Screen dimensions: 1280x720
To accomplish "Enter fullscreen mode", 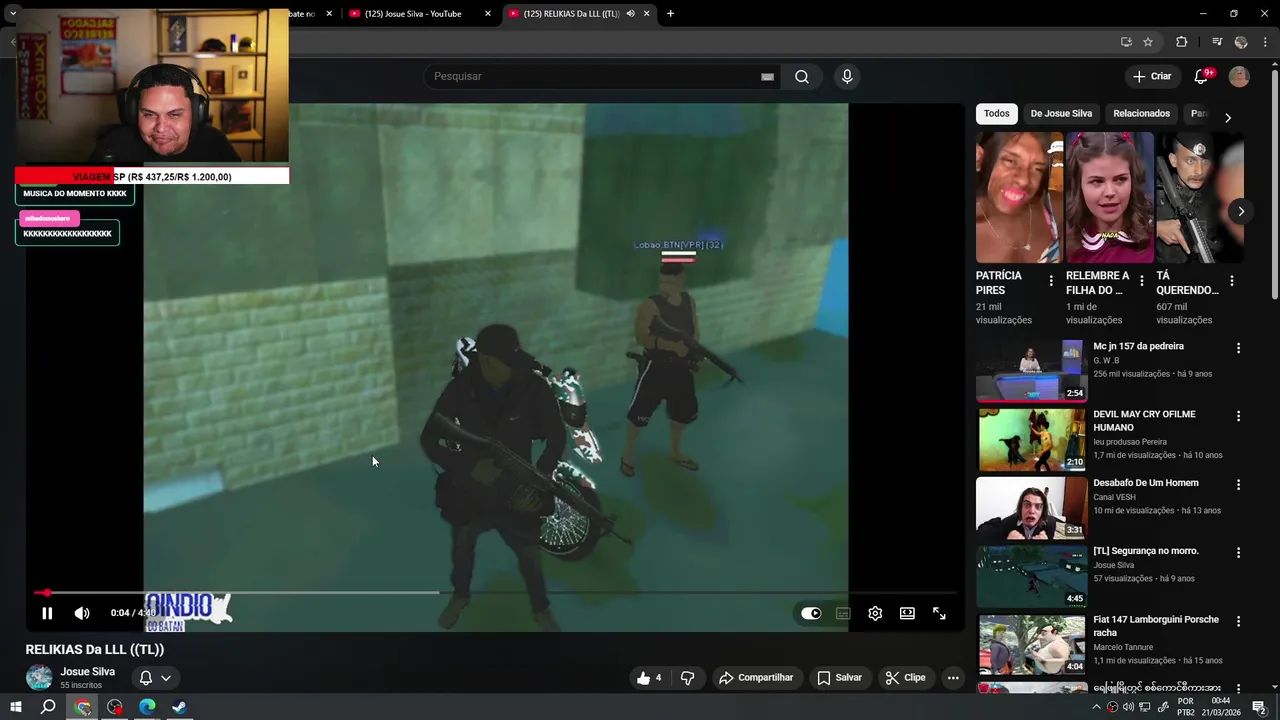I will point(939,613).
